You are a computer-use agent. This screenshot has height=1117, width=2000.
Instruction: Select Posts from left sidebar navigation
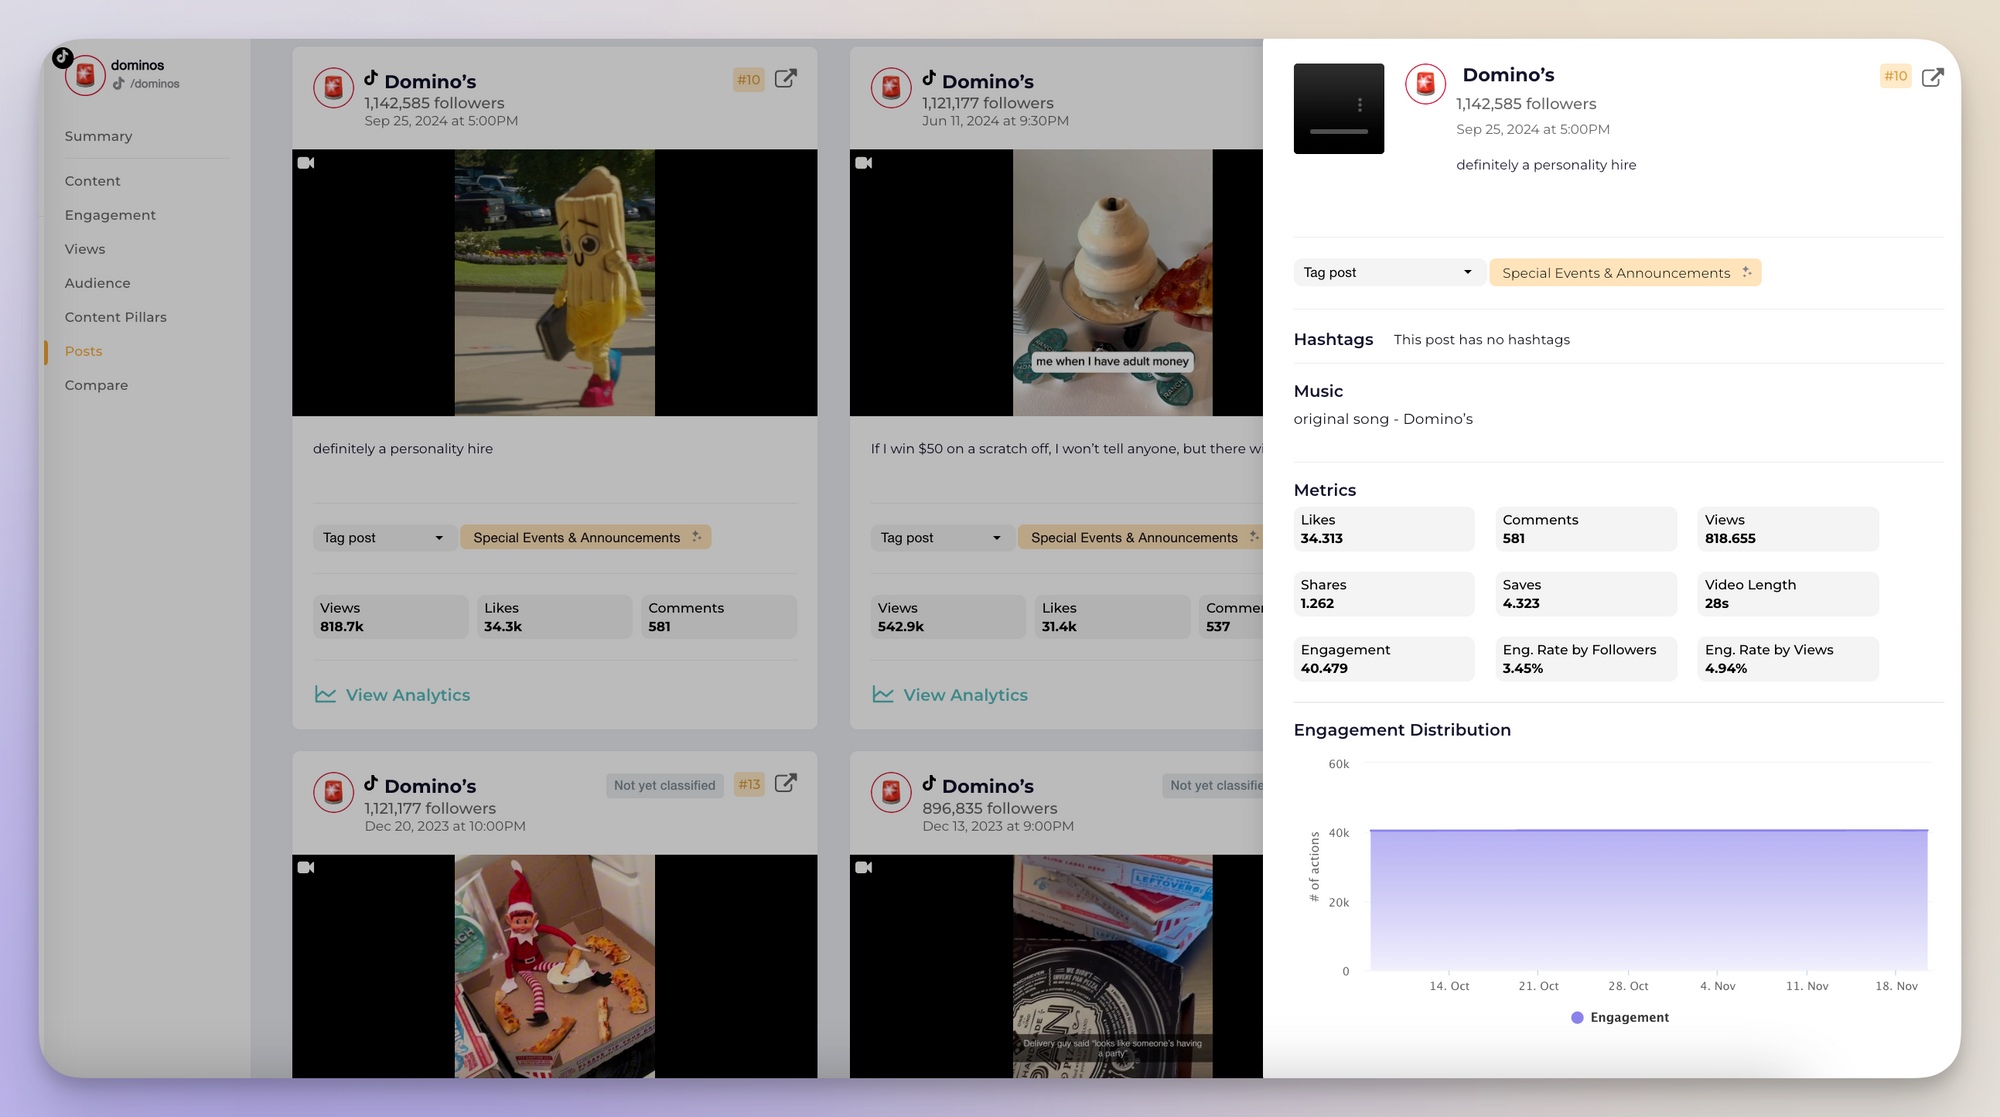tap(82, 350)
